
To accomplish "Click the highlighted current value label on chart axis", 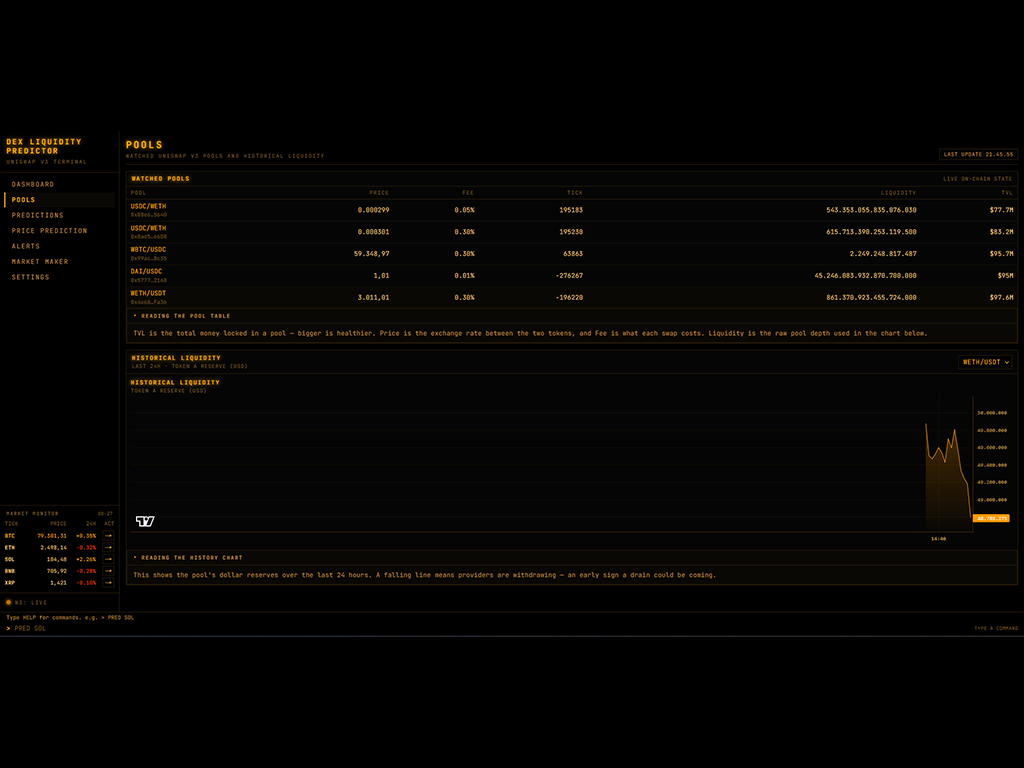I will 991,519.
